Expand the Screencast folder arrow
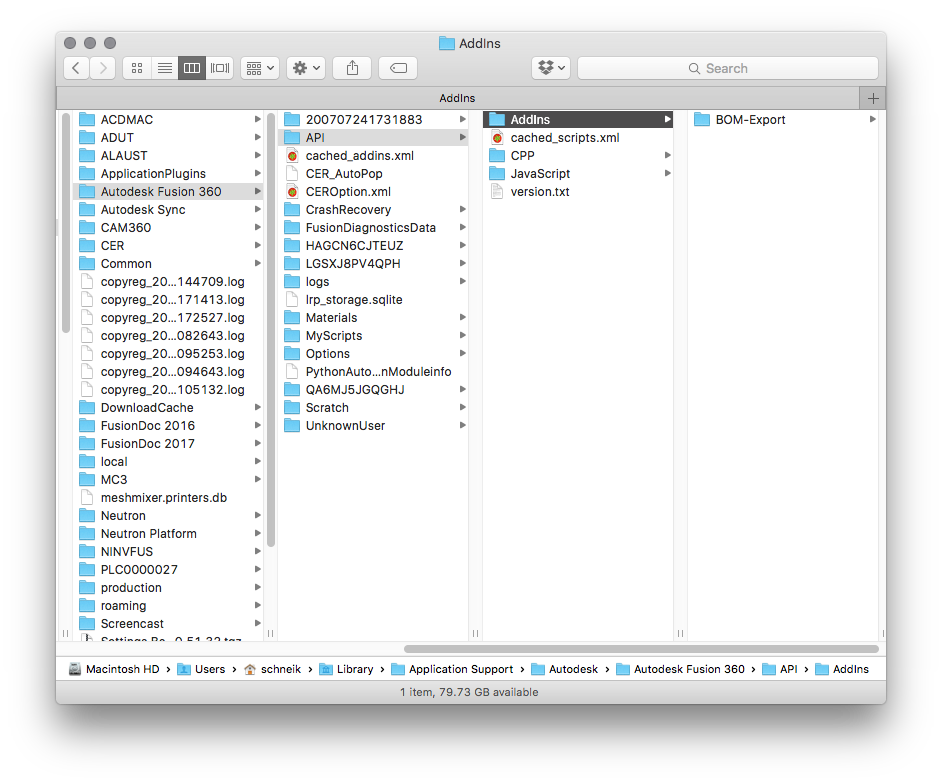This screenshot has height=784, width=942. (x=257, y=624)
